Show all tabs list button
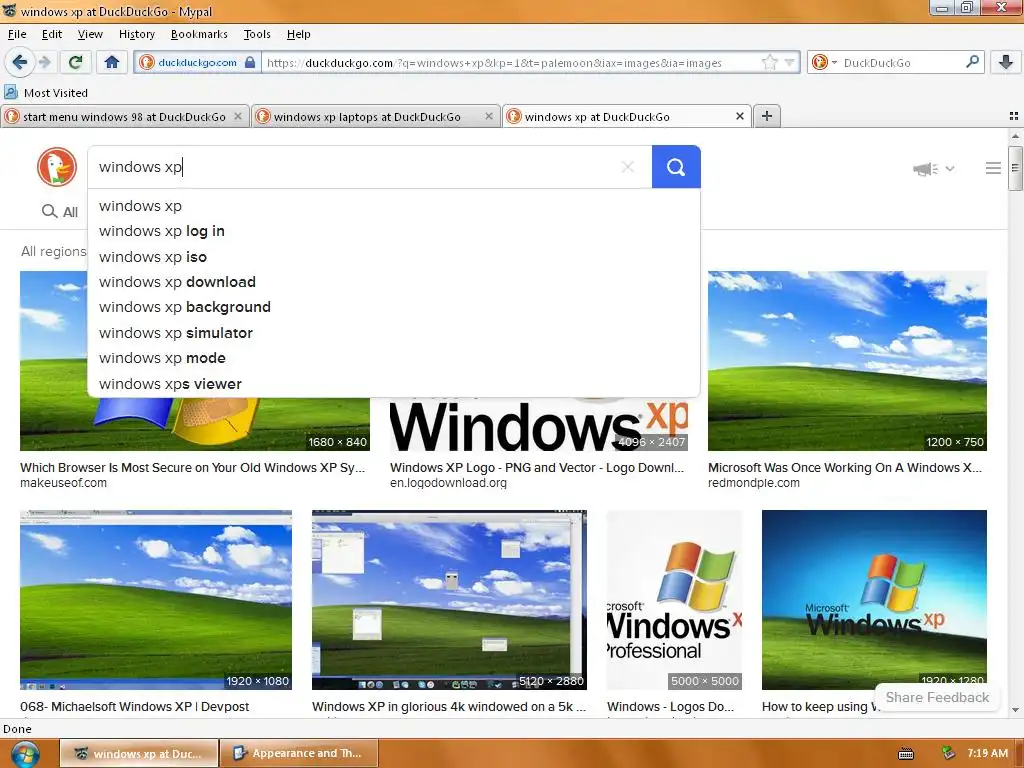Viewport: 1024px width, 768px height. point(1014,116)
